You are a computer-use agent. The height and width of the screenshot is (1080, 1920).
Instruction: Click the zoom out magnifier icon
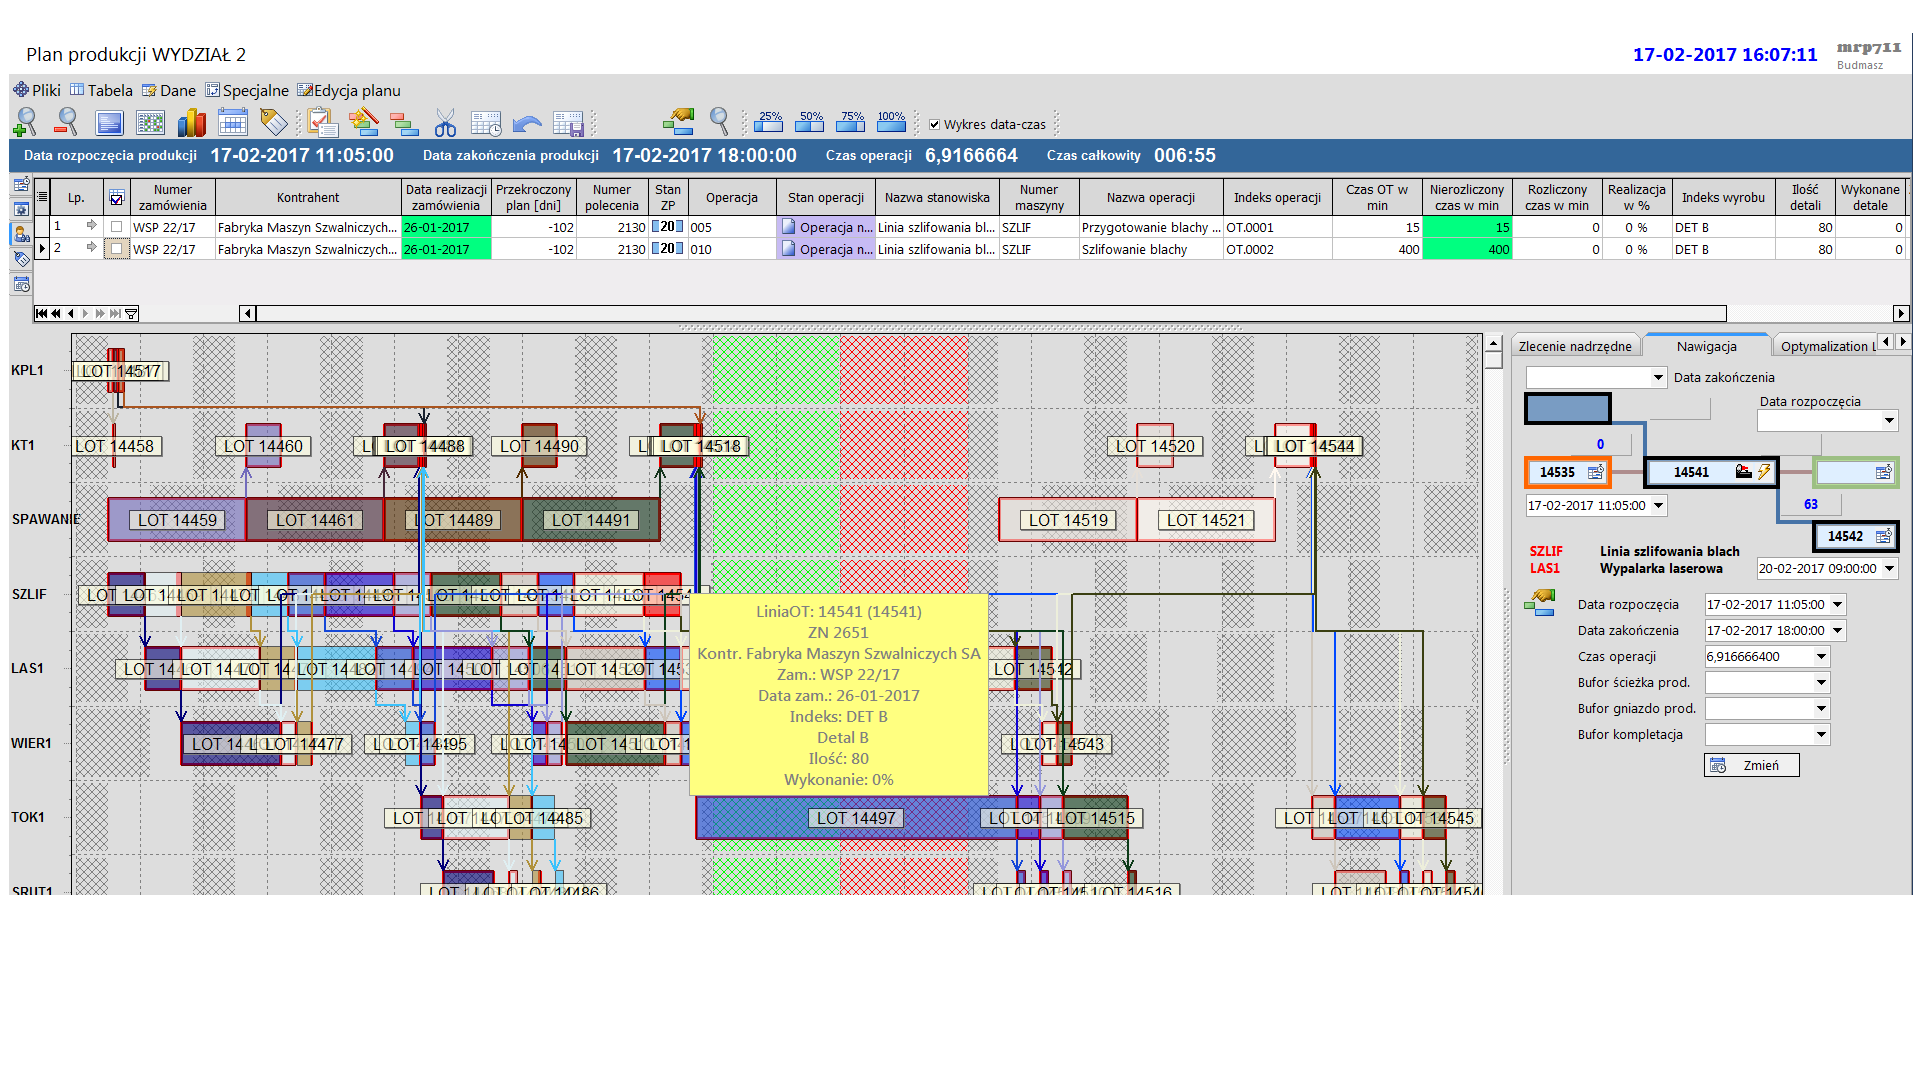point(66,122)
